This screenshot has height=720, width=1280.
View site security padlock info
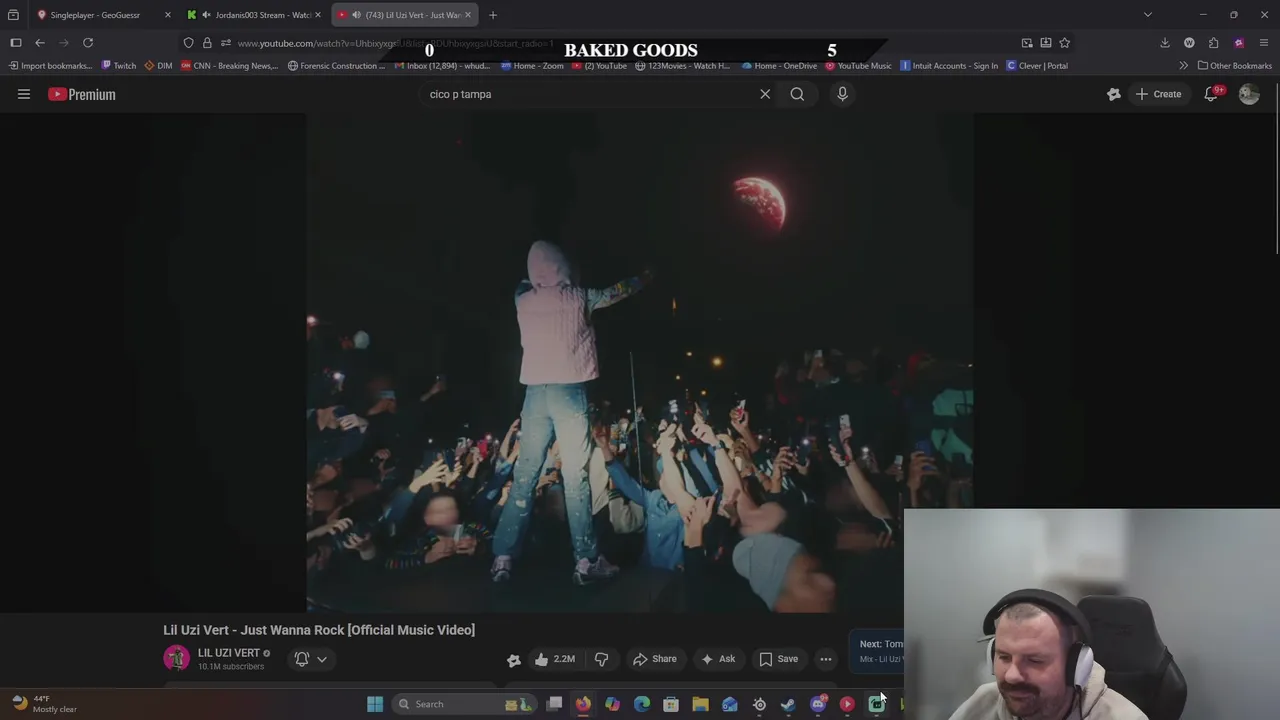click(x=207, y=43)
